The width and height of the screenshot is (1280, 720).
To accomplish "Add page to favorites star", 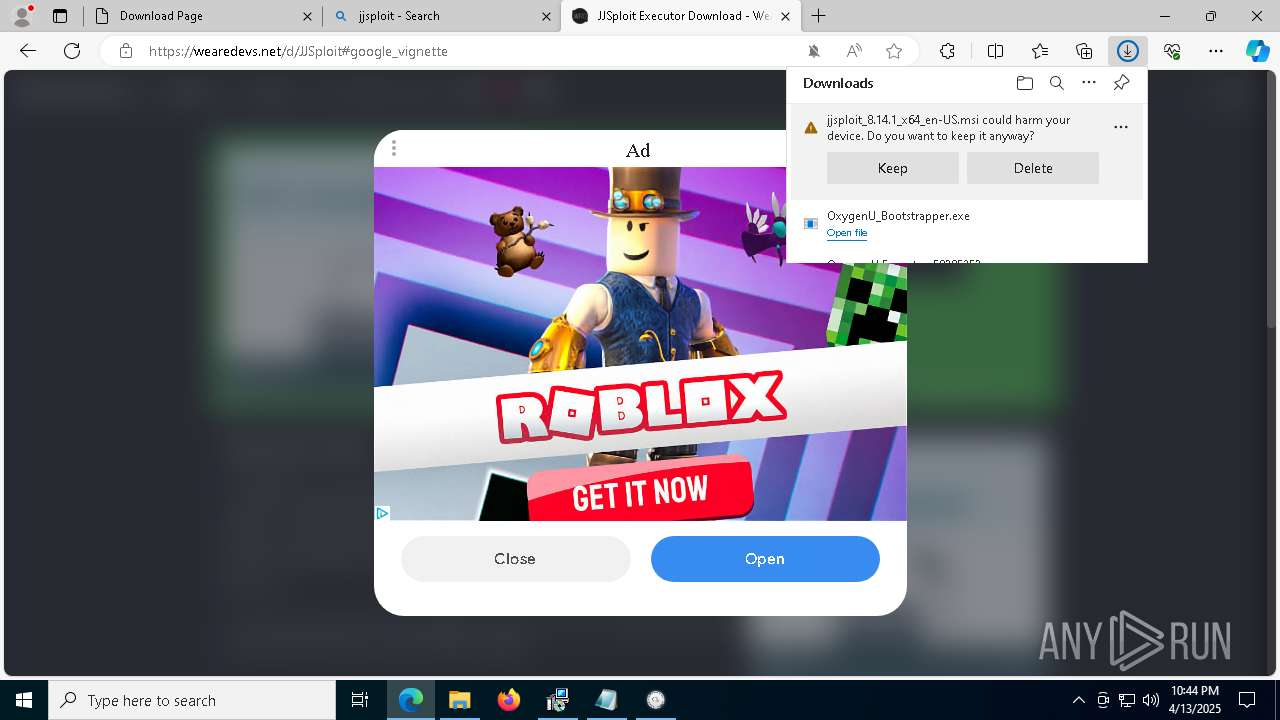I will point(894,51).
